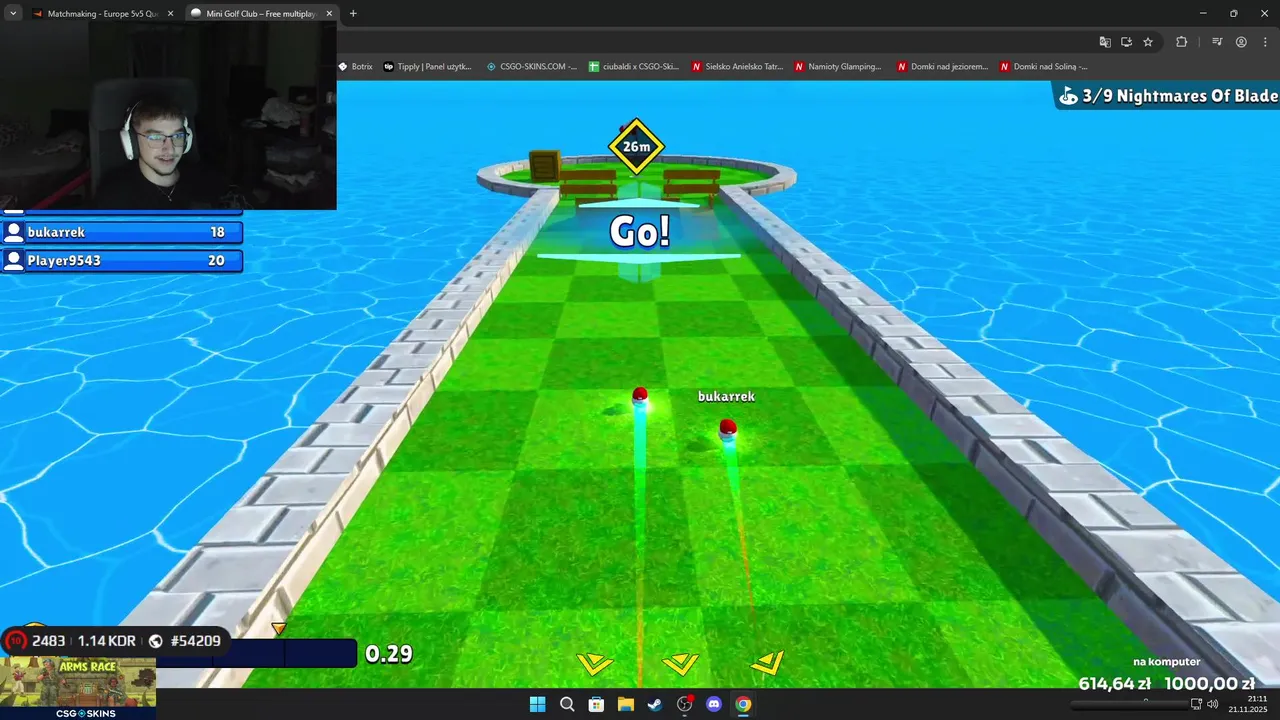Screen dimensions: 1280x720
Task: Click the 0.29 power value readout
Action: 389,654
